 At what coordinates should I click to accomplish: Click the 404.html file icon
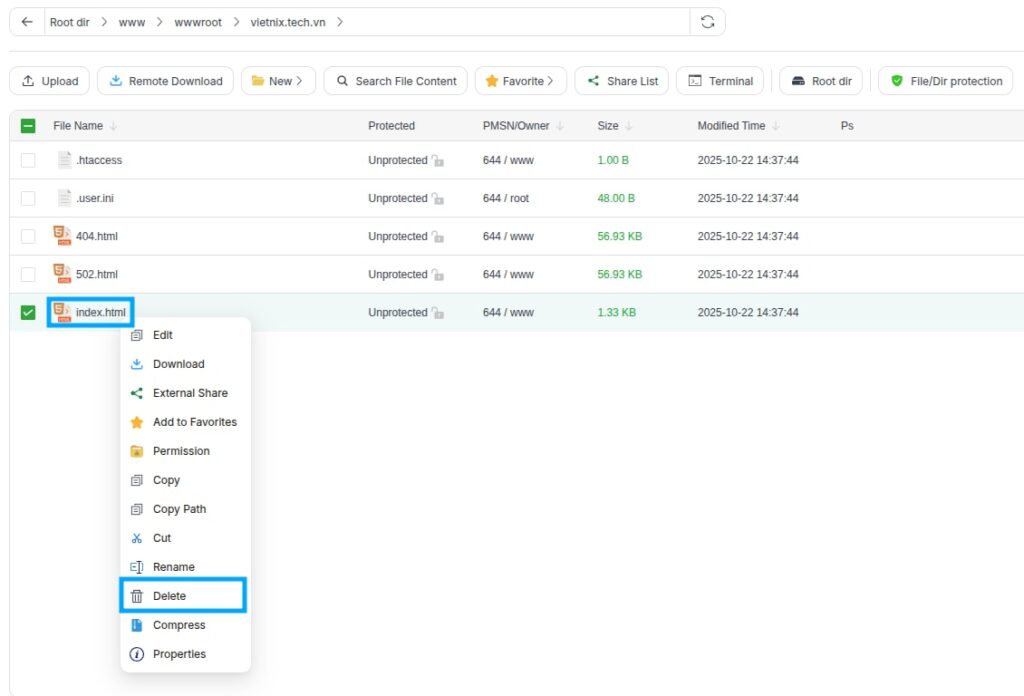[x=62, y=236]
